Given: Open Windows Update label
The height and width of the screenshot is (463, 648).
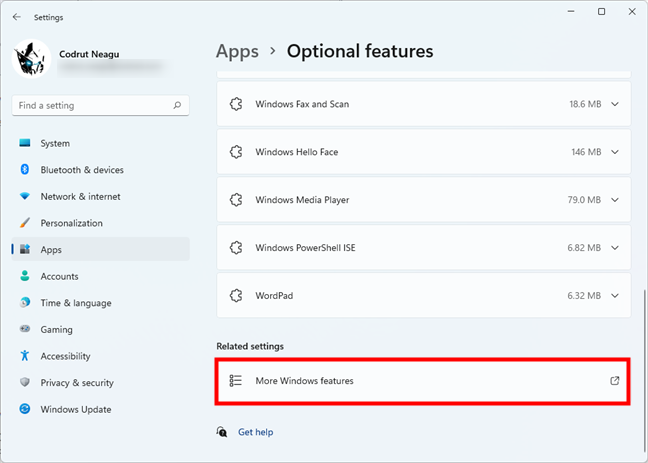Looking at the screenshot, I should point(76,409).
